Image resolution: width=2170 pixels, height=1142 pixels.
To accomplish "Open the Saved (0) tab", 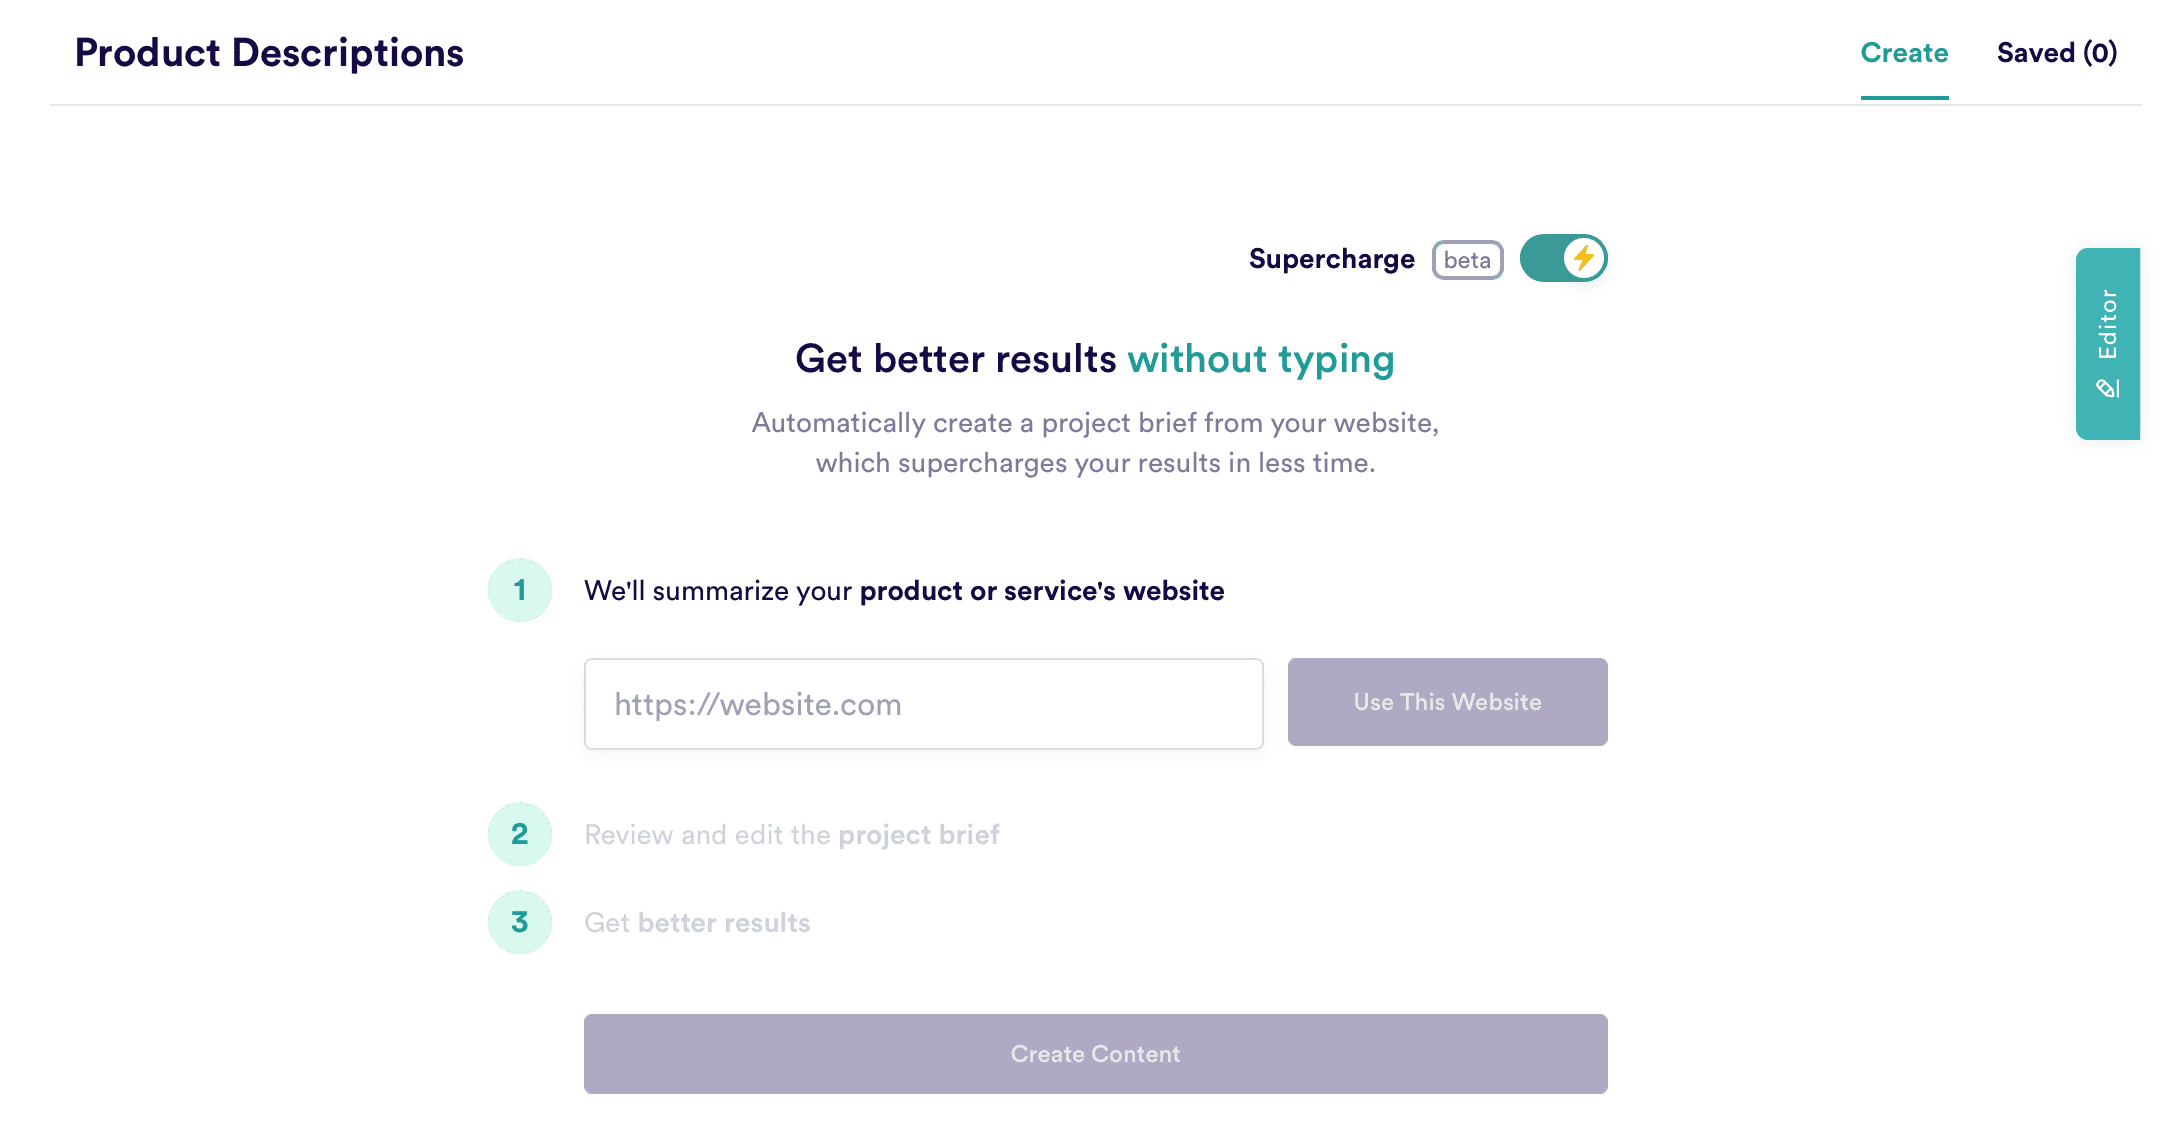I will tap(2057, 53).
